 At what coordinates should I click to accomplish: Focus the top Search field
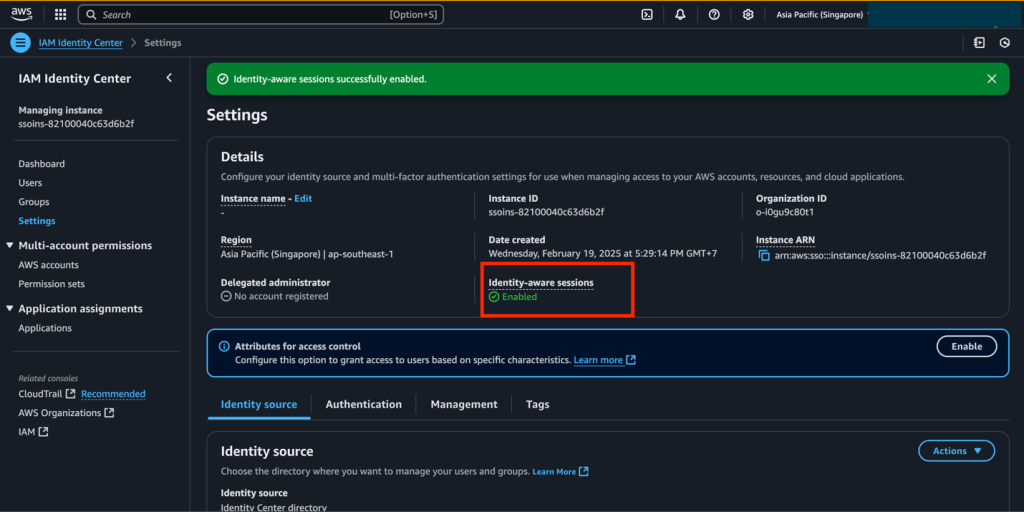[x=261, y=14]
